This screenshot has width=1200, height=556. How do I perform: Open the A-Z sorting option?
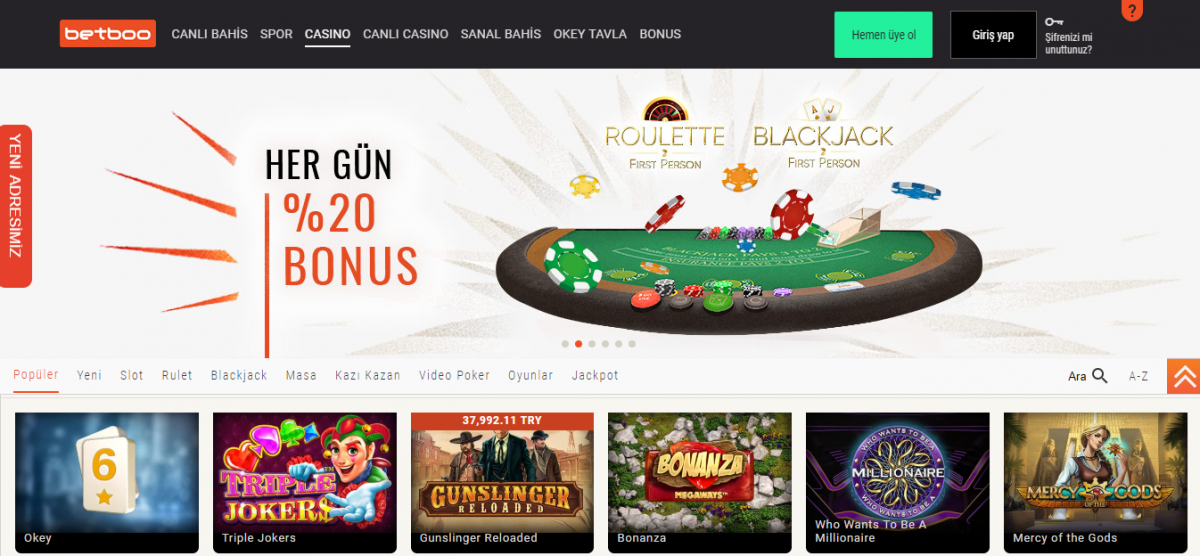point(1138,376)
